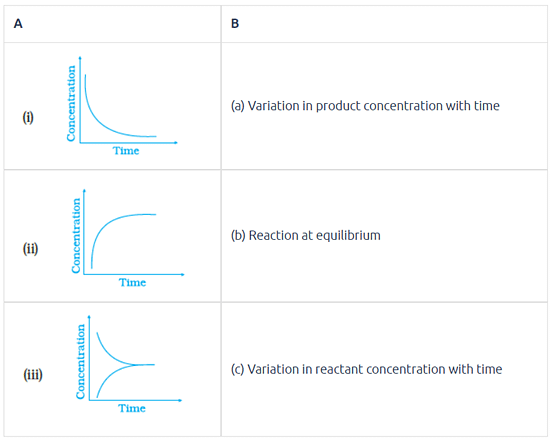Click the row label (ii)
This screenshot has height=441, width=553.
coord(30,248)
